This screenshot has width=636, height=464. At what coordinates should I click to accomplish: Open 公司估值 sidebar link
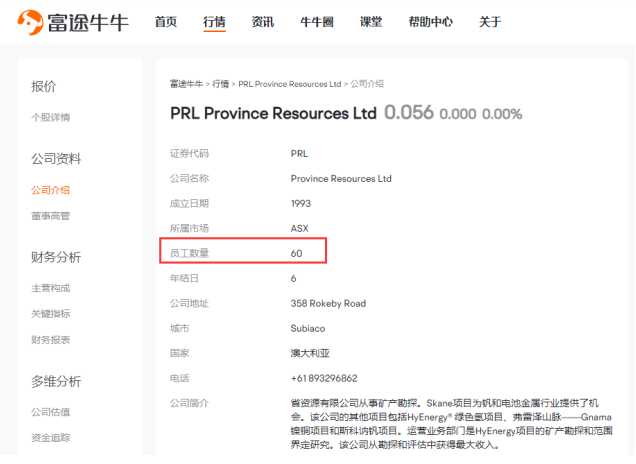click(x=51, y=412)
